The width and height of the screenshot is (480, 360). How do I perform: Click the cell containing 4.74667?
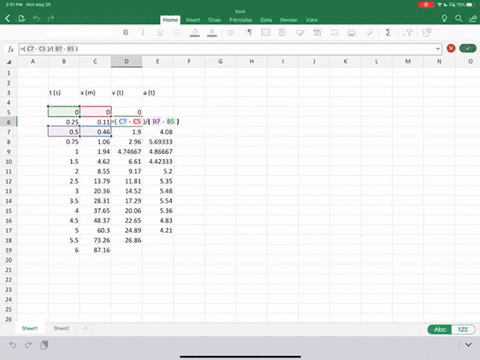click(x=127, y=152)
